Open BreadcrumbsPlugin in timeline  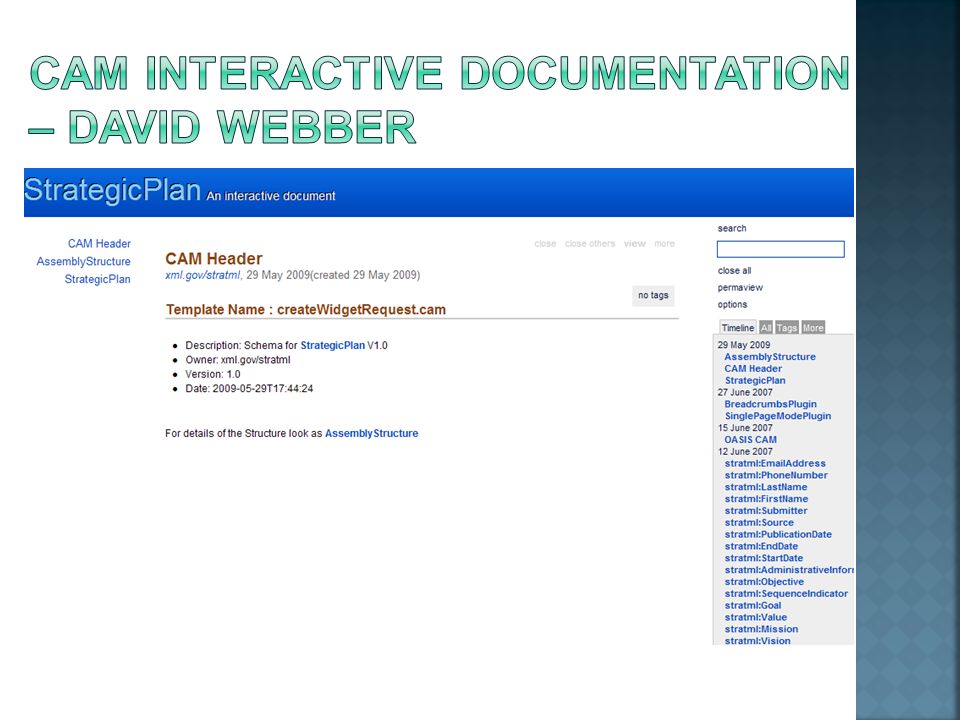point(770,404)
